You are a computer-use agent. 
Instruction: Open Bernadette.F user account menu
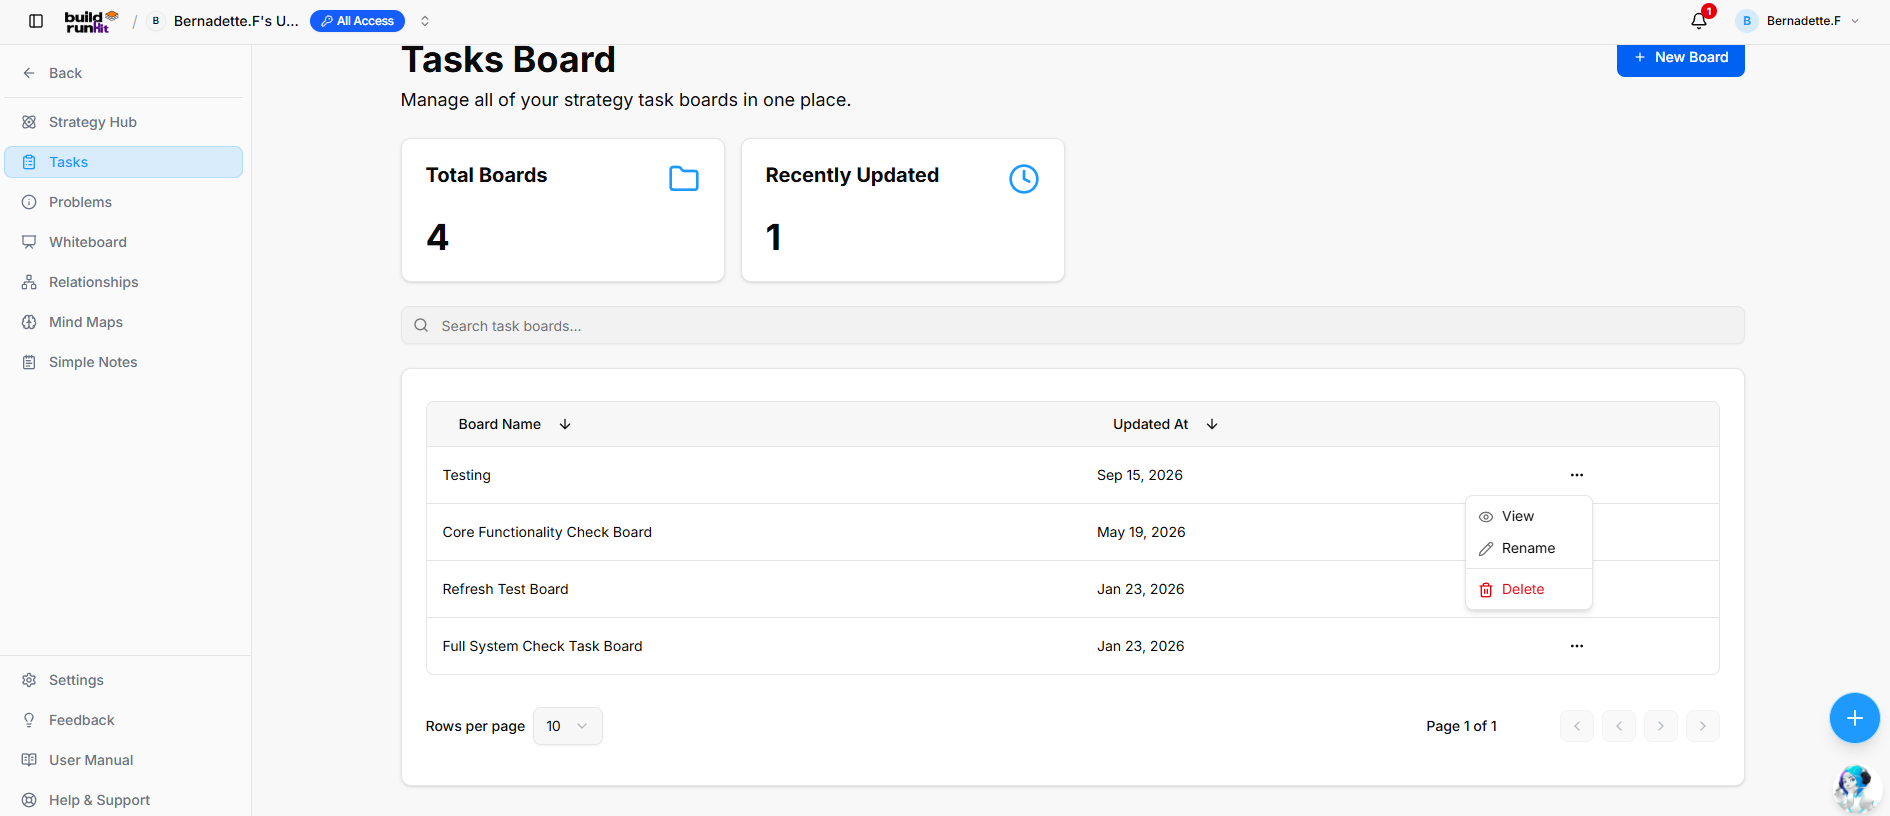pos(1798,21)
